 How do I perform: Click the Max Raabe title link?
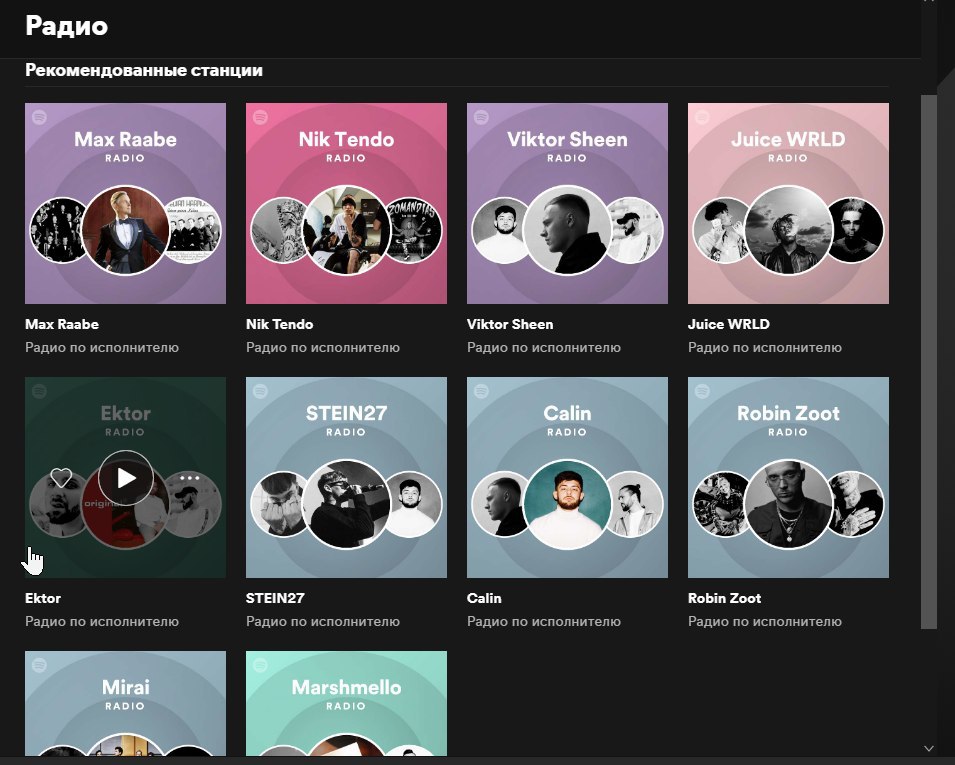pos(62,324)
